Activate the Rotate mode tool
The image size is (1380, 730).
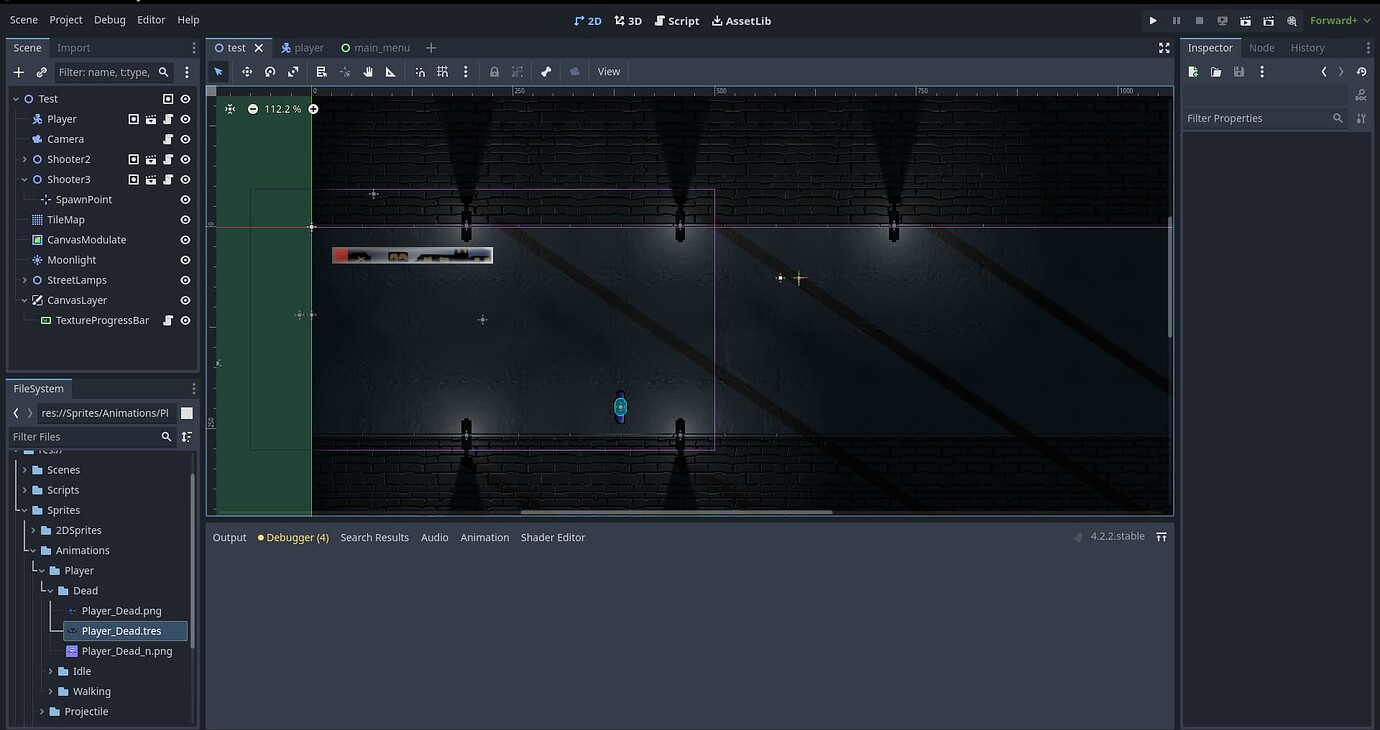click(270, 71)
